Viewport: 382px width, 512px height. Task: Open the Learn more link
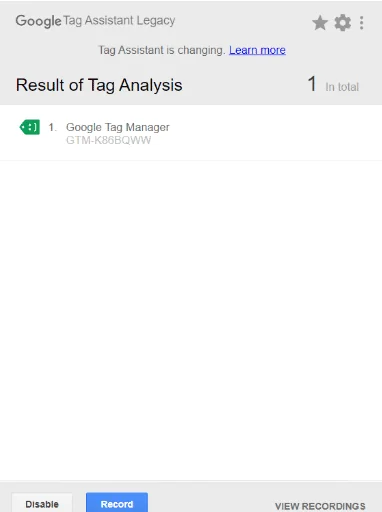coord(257,50)
